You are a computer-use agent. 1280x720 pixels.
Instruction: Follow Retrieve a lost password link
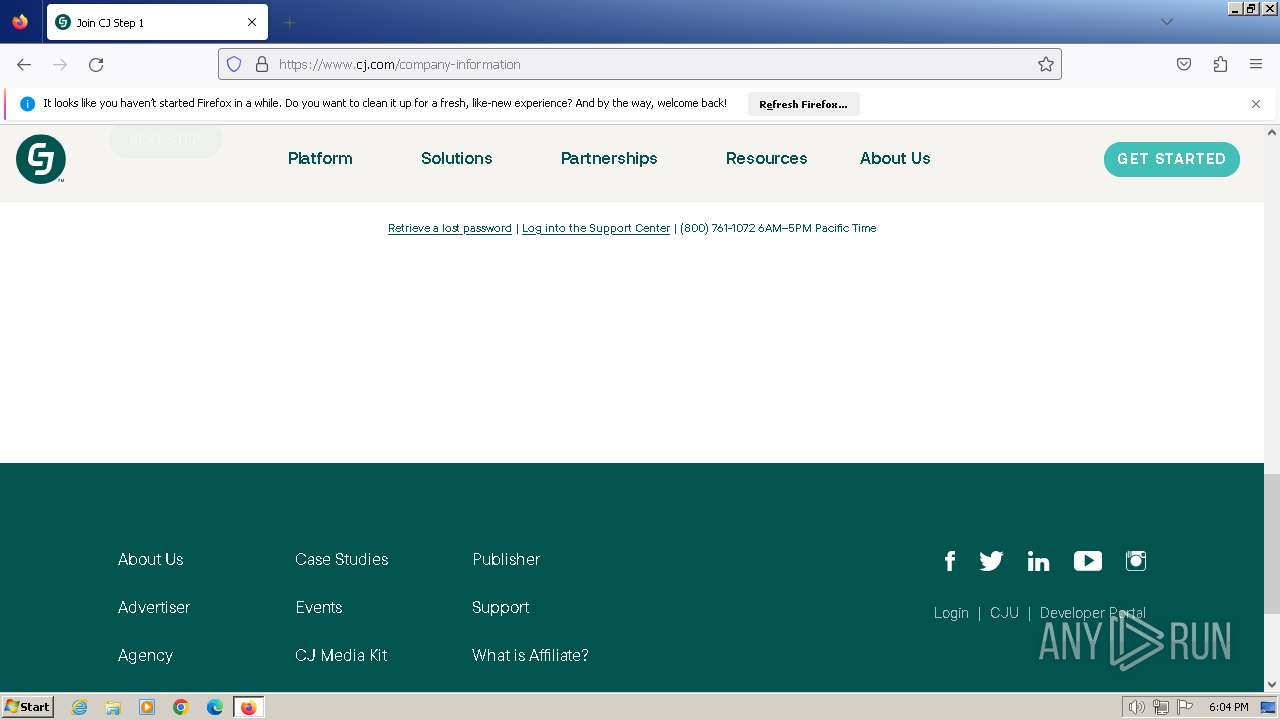click(x=450, y=228)
